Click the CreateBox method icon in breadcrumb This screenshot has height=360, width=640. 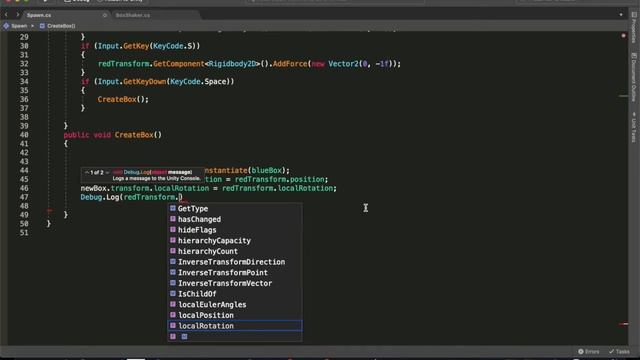click(x=42, y=26)
